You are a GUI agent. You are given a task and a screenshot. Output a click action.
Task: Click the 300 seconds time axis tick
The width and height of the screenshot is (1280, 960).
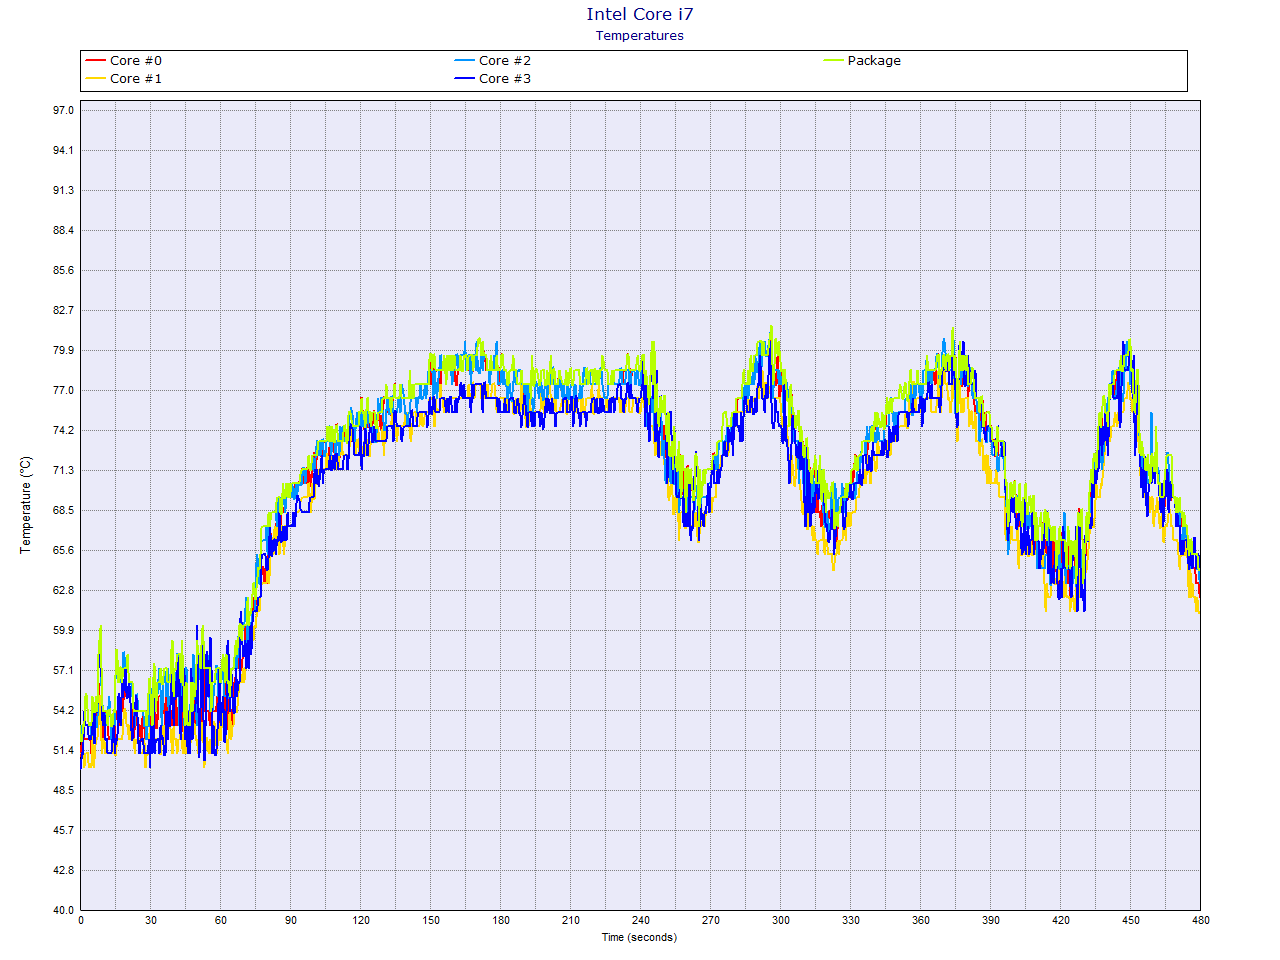click(x=781, y=920)
